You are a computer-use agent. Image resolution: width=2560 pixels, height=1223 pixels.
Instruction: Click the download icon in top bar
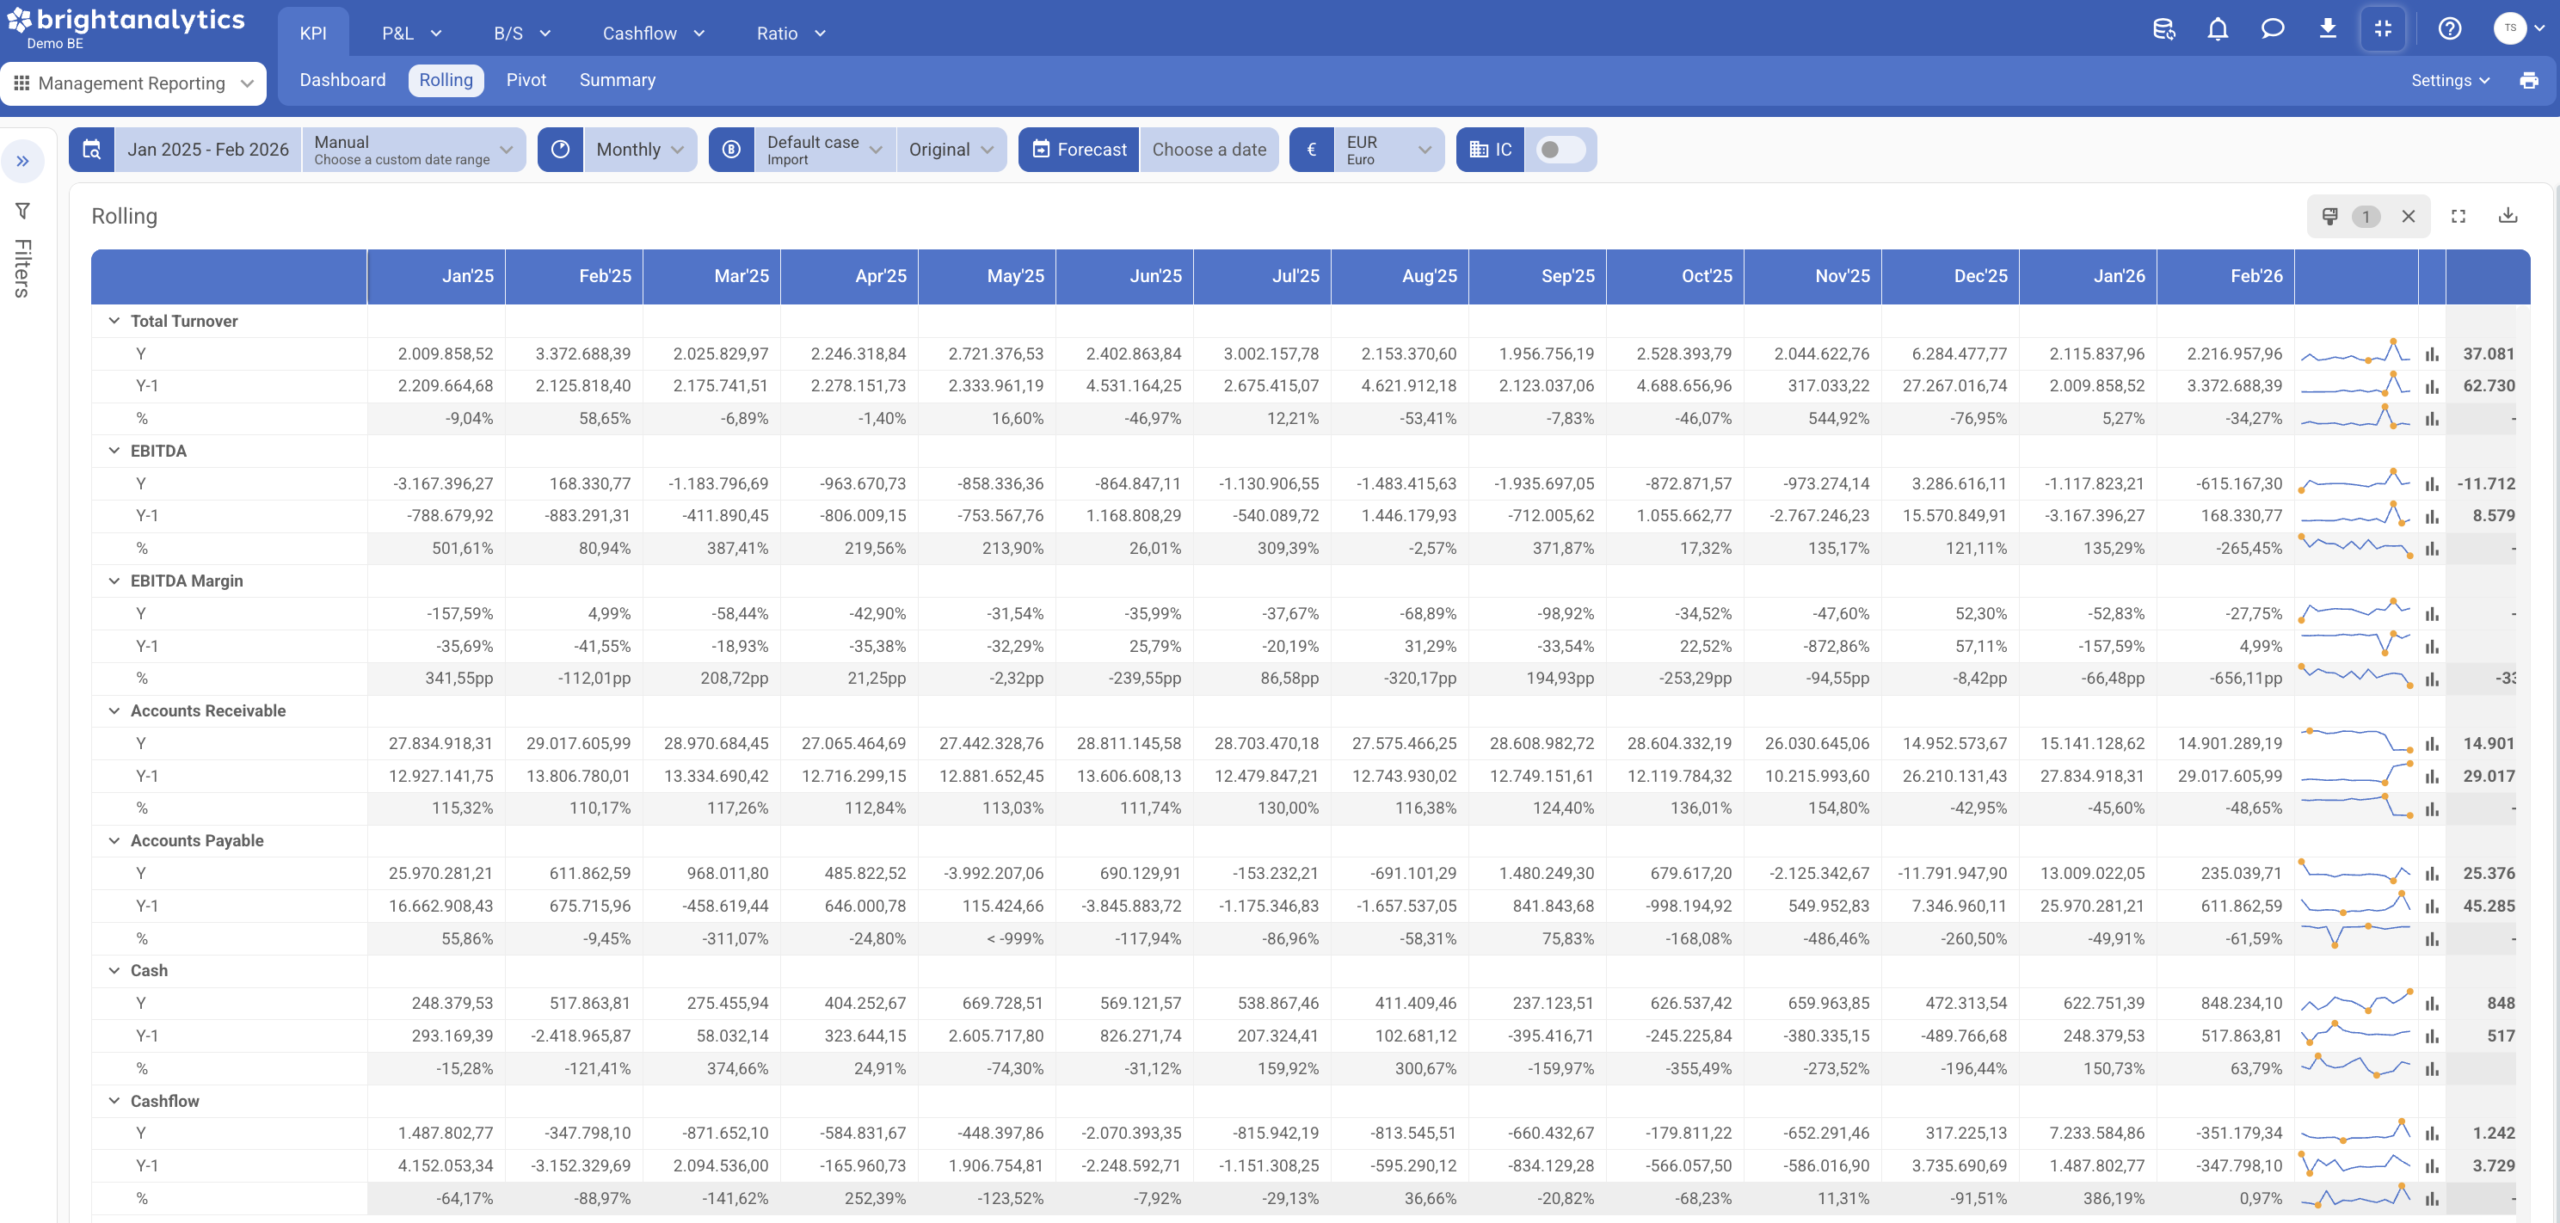[x=2327, y=29]
